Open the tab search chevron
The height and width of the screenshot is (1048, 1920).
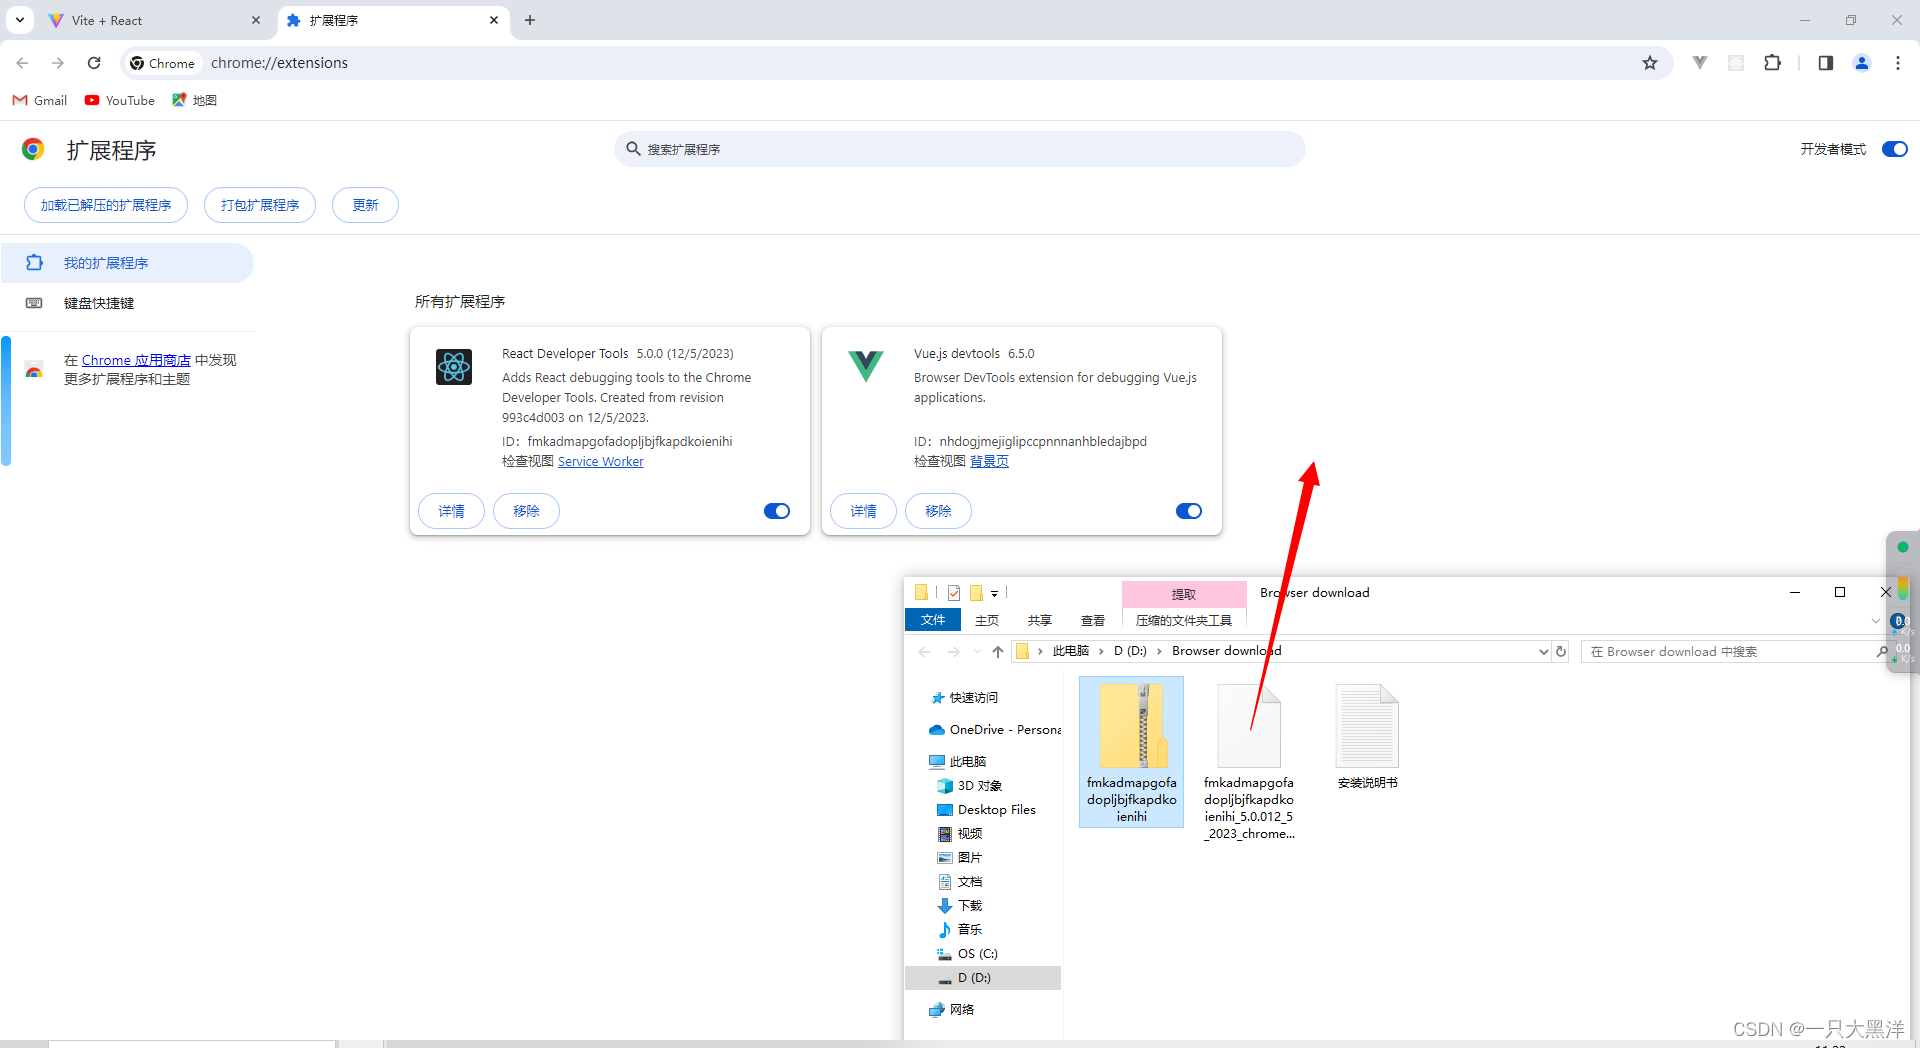[19, 20]
